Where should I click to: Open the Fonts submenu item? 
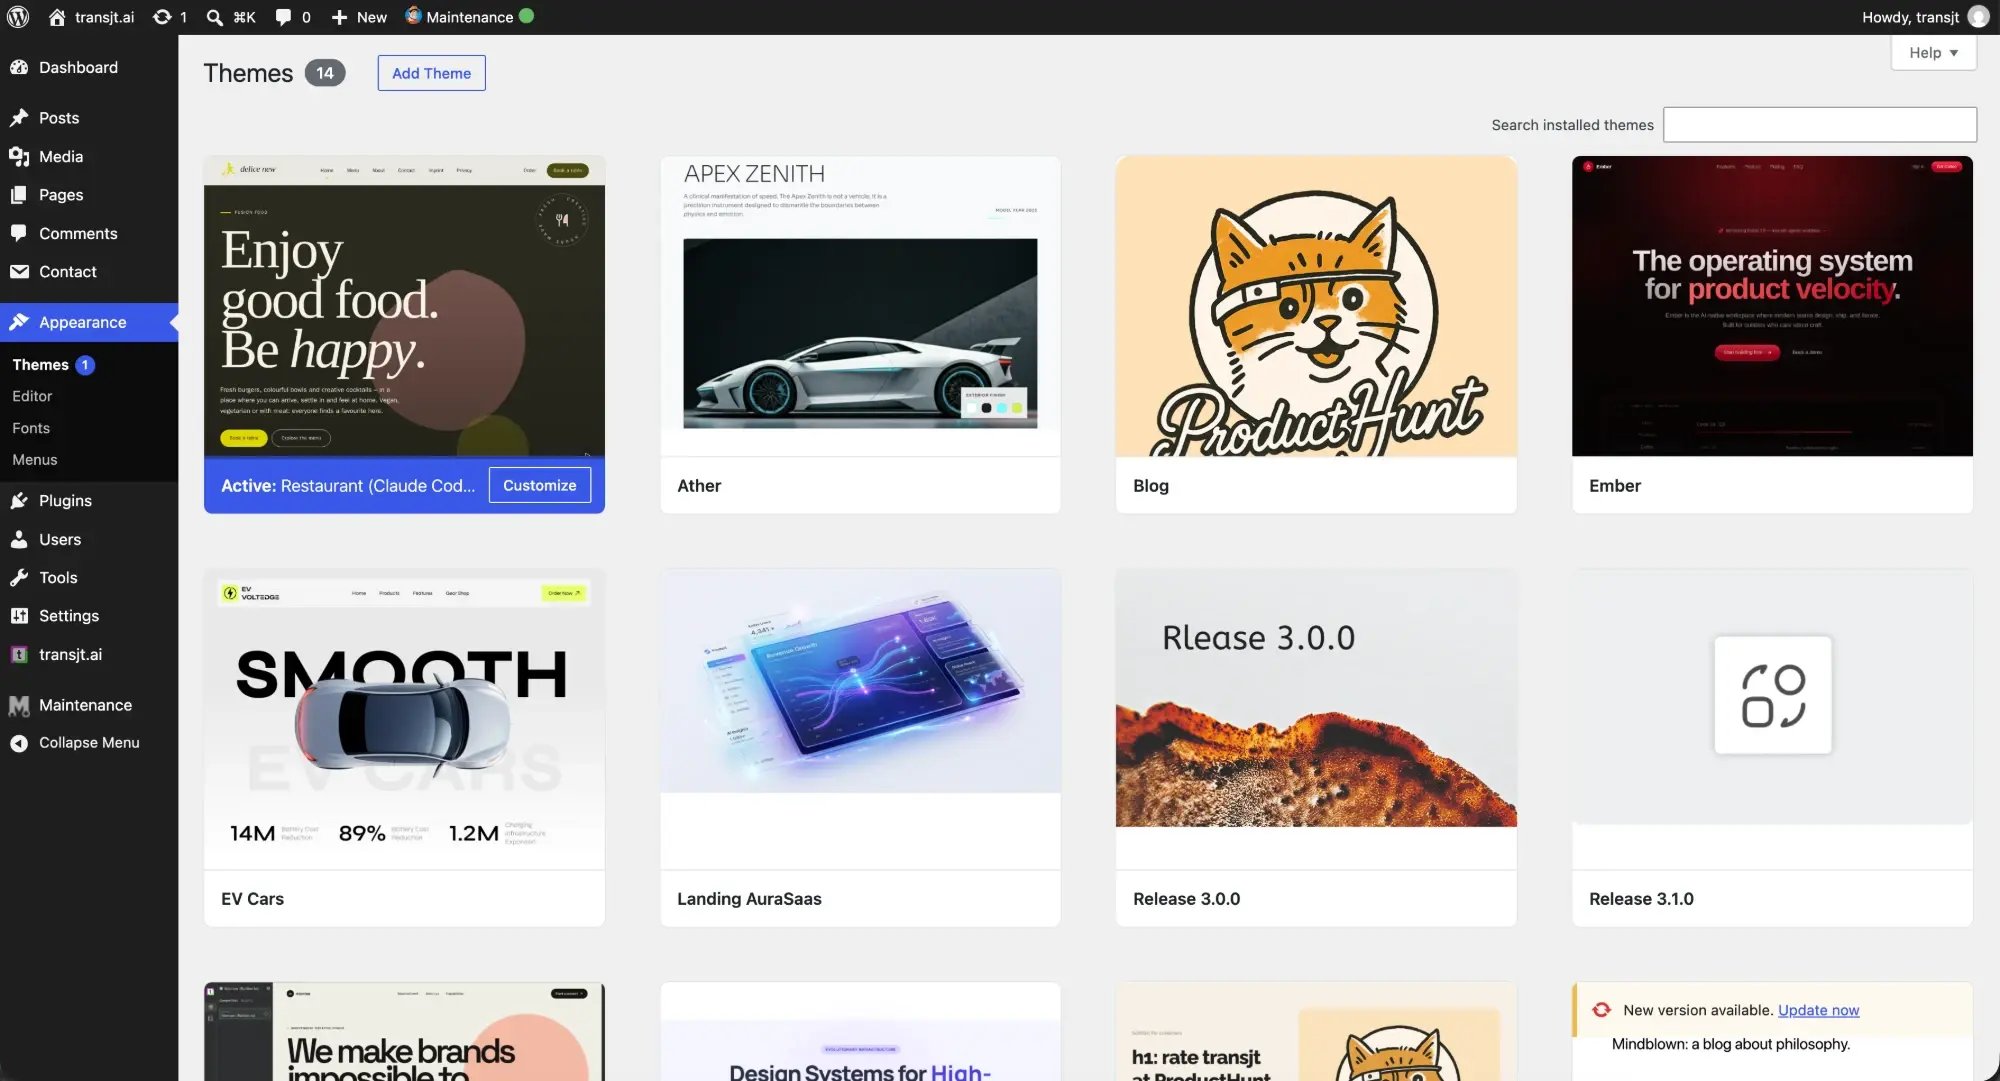click(31, 428)
